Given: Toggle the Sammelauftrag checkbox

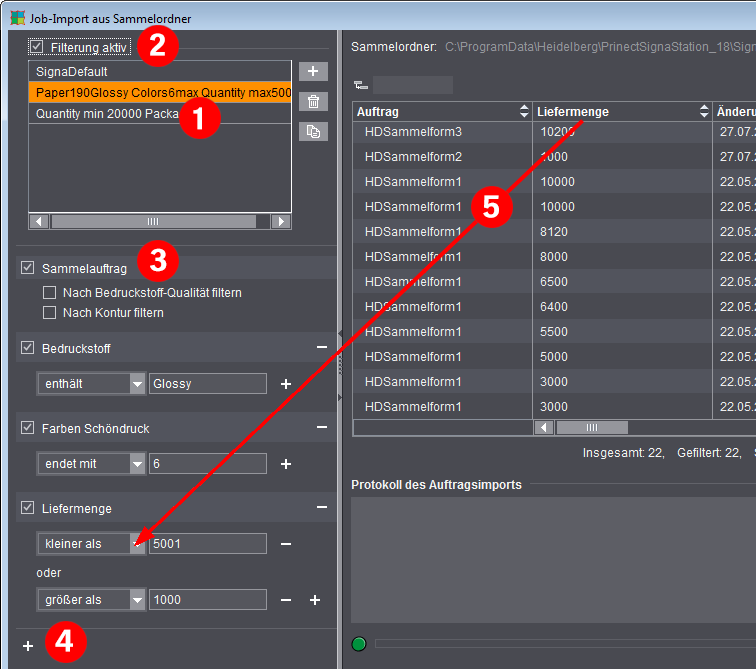Looking at the screenshot, I should [x=27, y=268].
